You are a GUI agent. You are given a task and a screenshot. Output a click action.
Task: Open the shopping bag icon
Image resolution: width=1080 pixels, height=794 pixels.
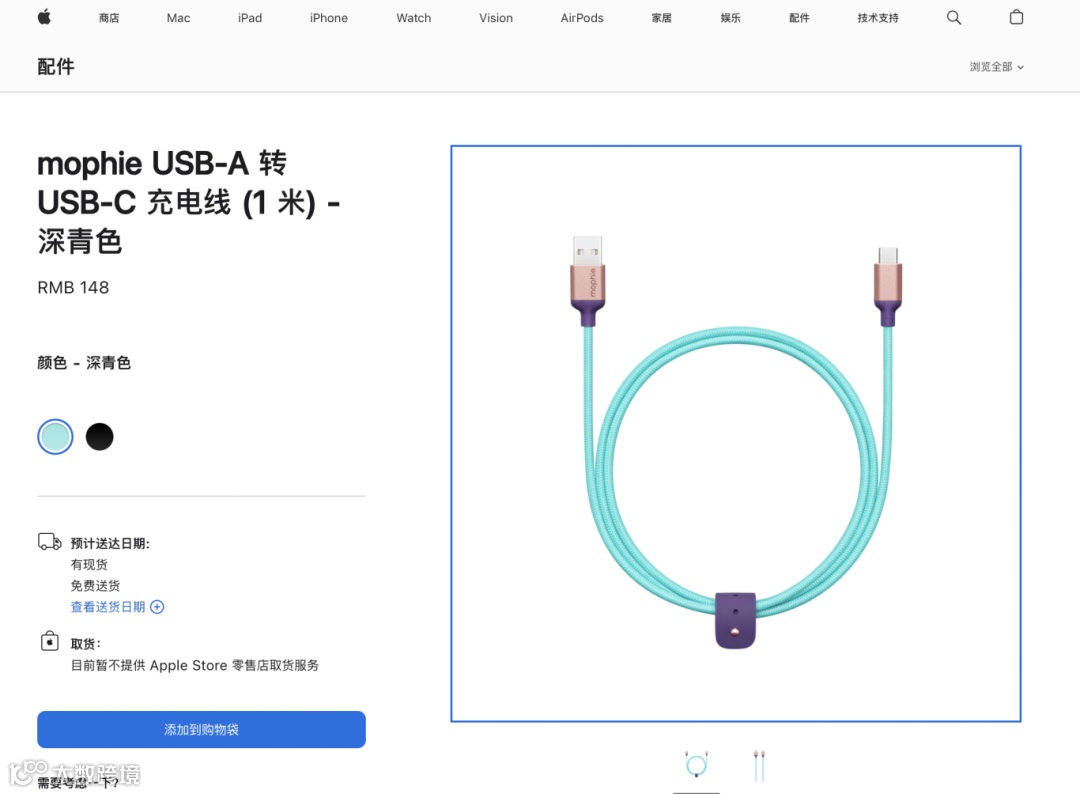[x=1016, y=17]
